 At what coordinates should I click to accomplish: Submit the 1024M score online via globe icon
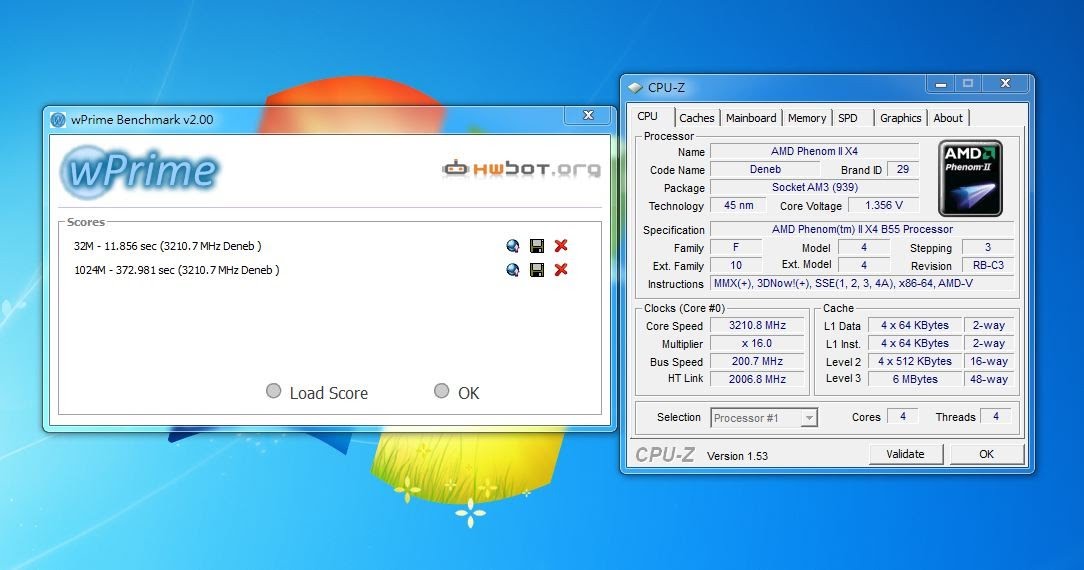coord(512,270)
